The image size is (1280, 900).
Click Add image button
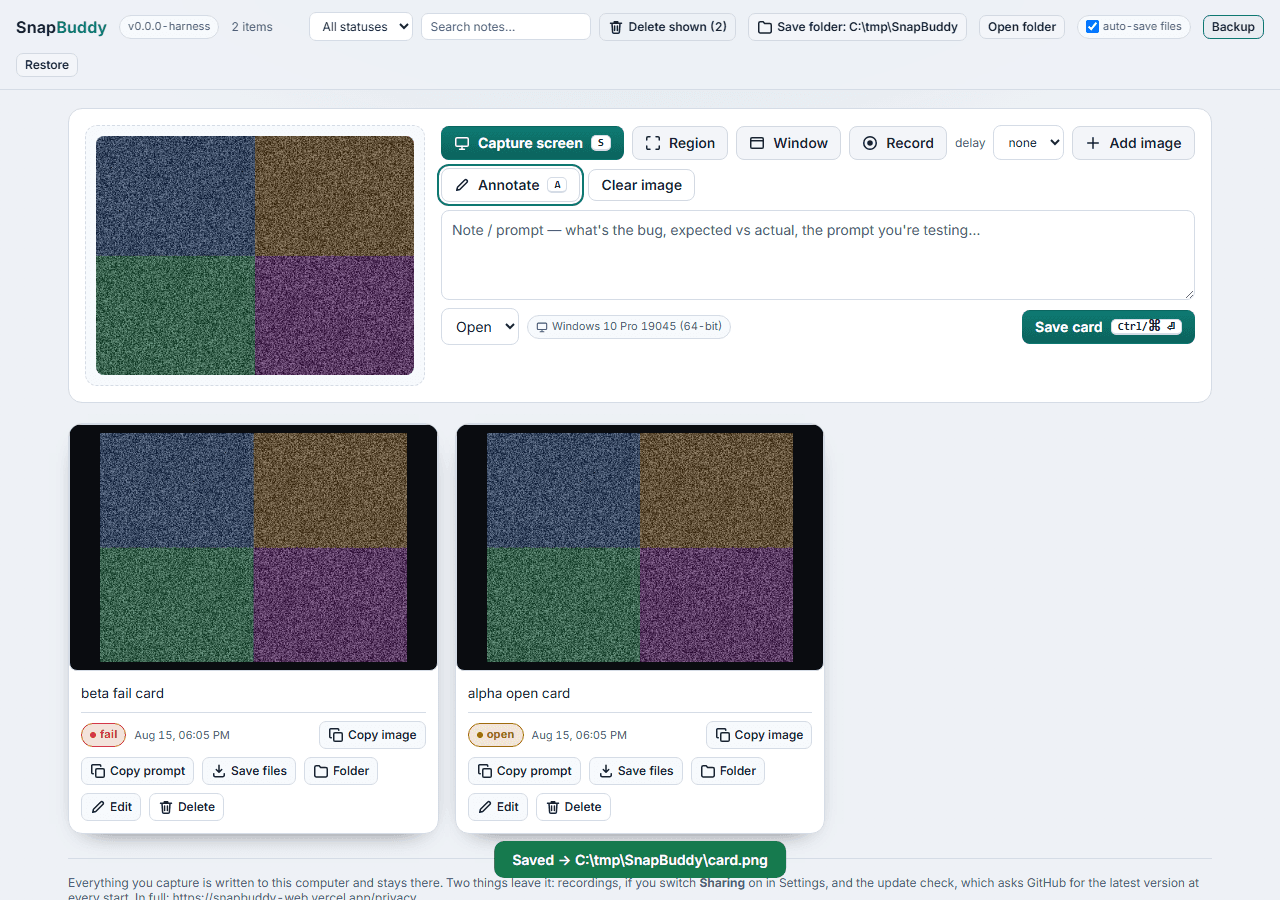(1133, 143)
